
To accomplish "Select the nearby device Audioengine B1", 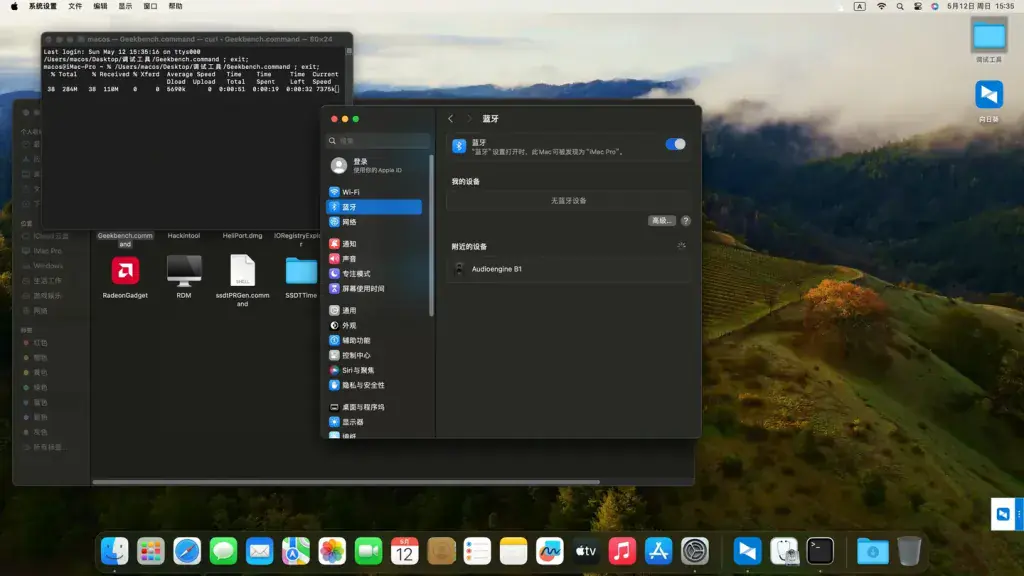I will (x=568, y=269).
